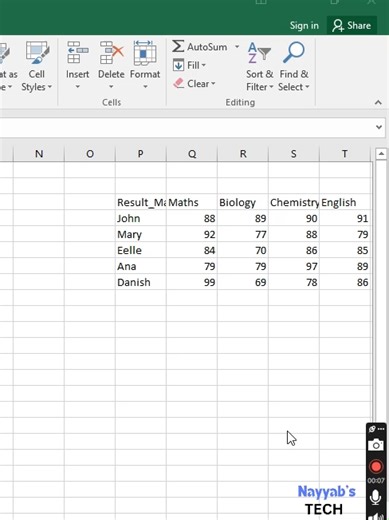
Task: Open recorder overlay more options
Action: 381,429
